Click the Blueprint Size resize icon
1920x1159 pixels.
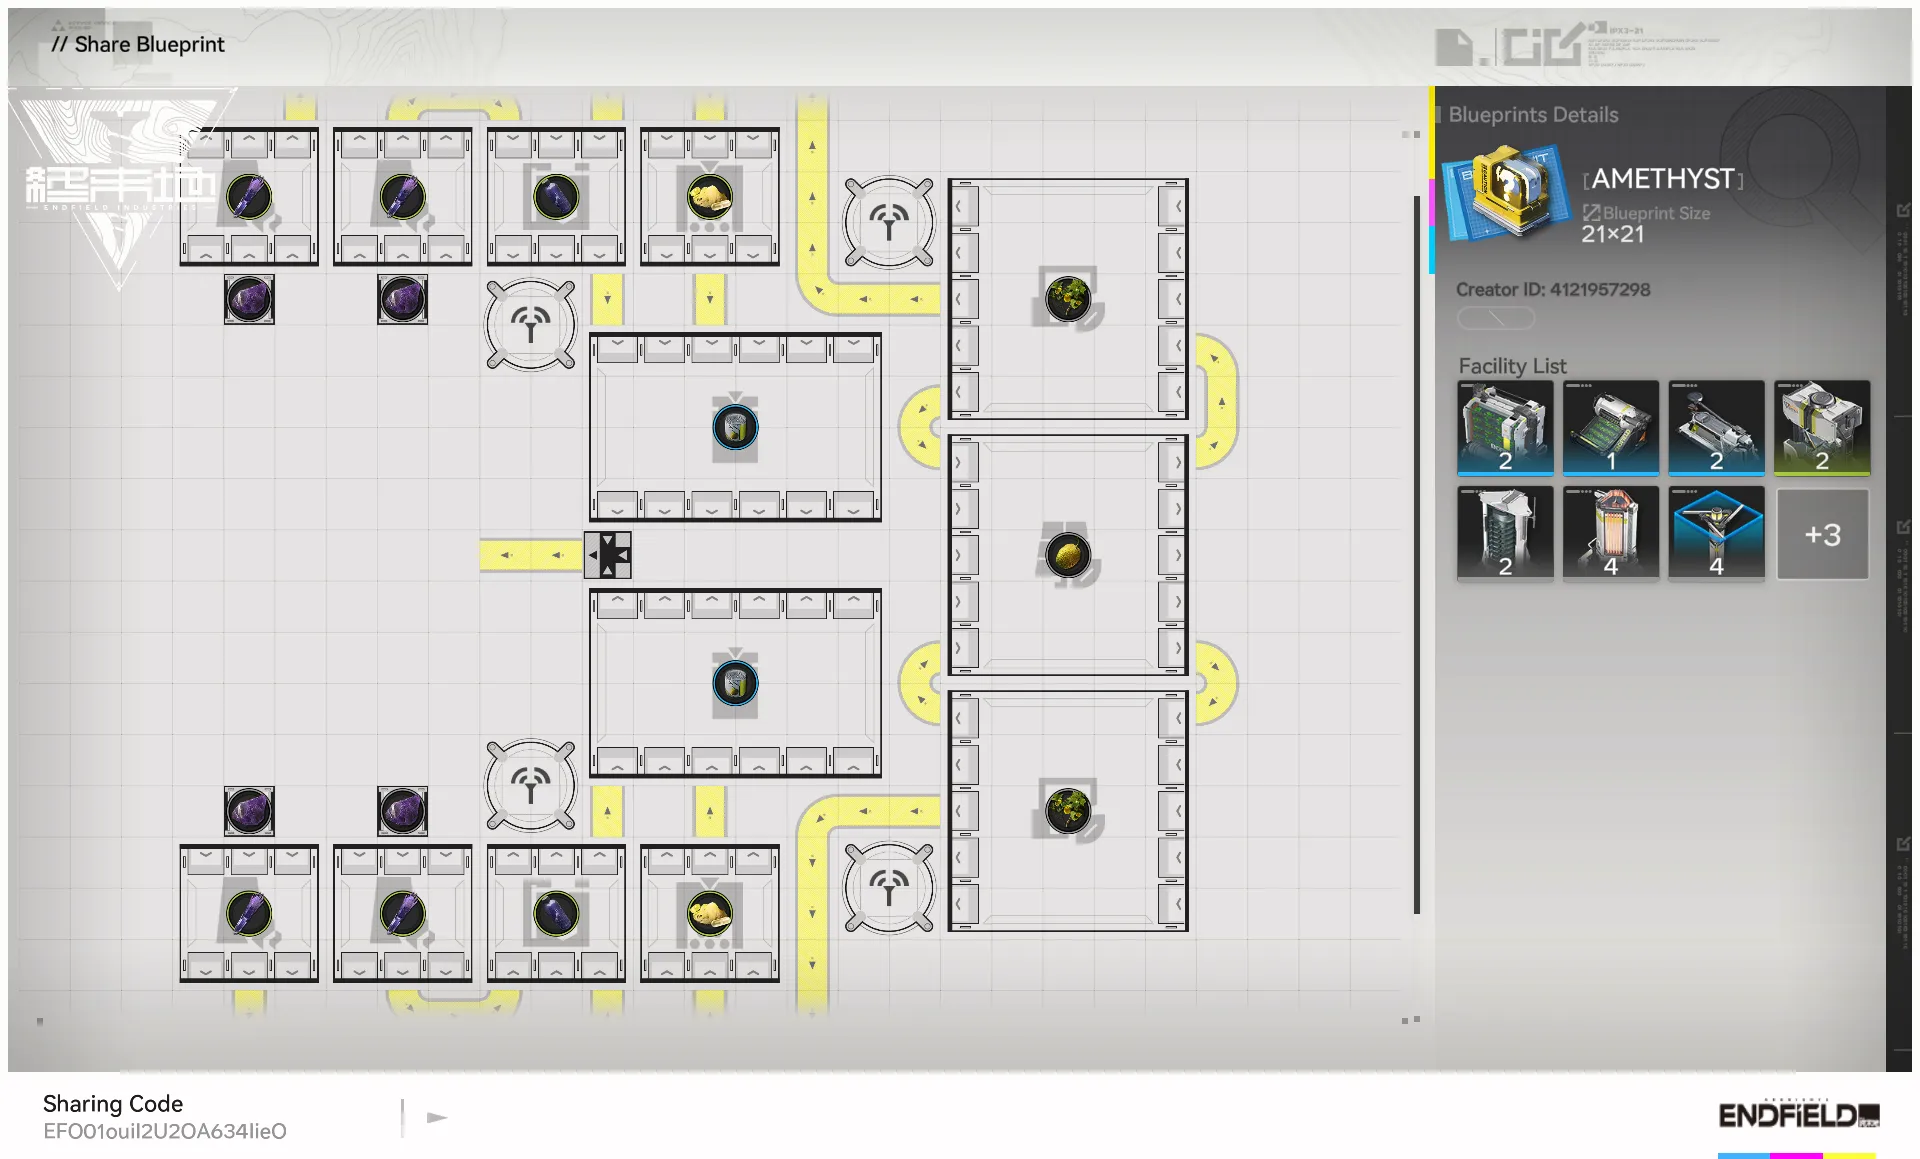pos(1591,213)
